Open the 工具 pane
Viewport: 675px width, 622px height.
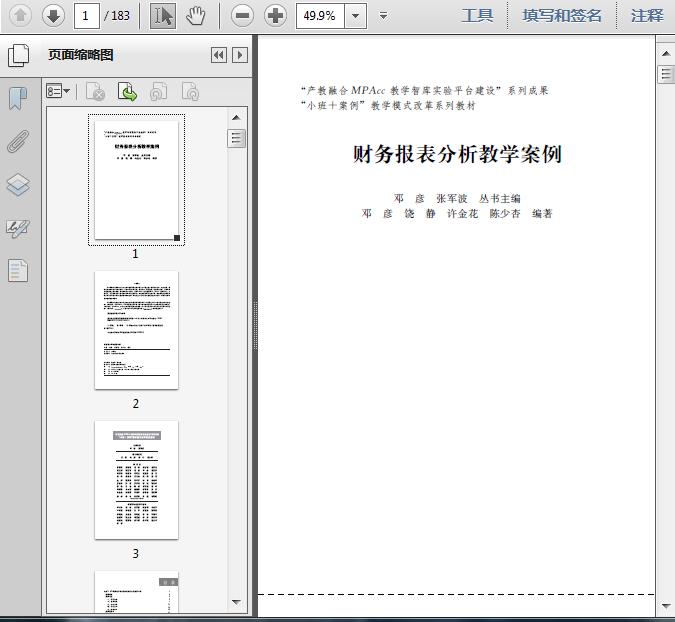tap(477, 15)
